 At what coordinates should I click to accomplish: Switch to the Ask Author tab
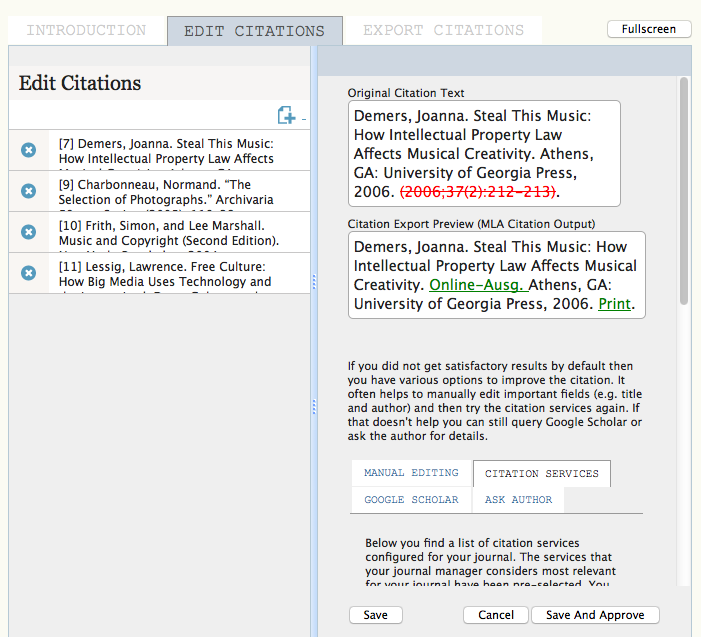(x=519, y=500)
